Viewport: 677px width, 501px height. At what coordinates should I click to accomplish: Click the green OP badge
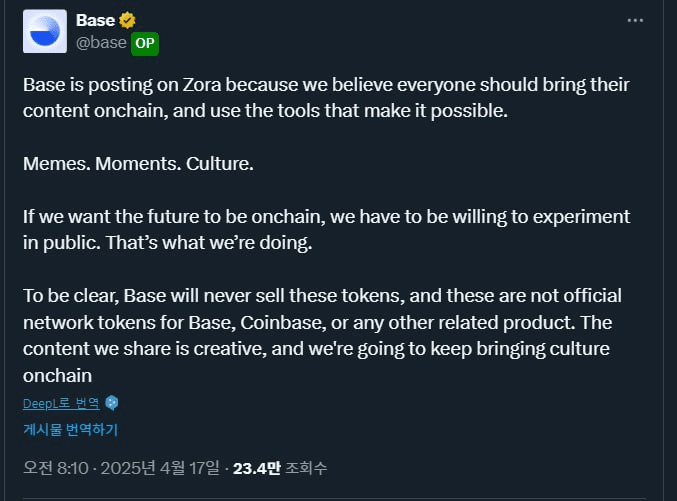145,44
